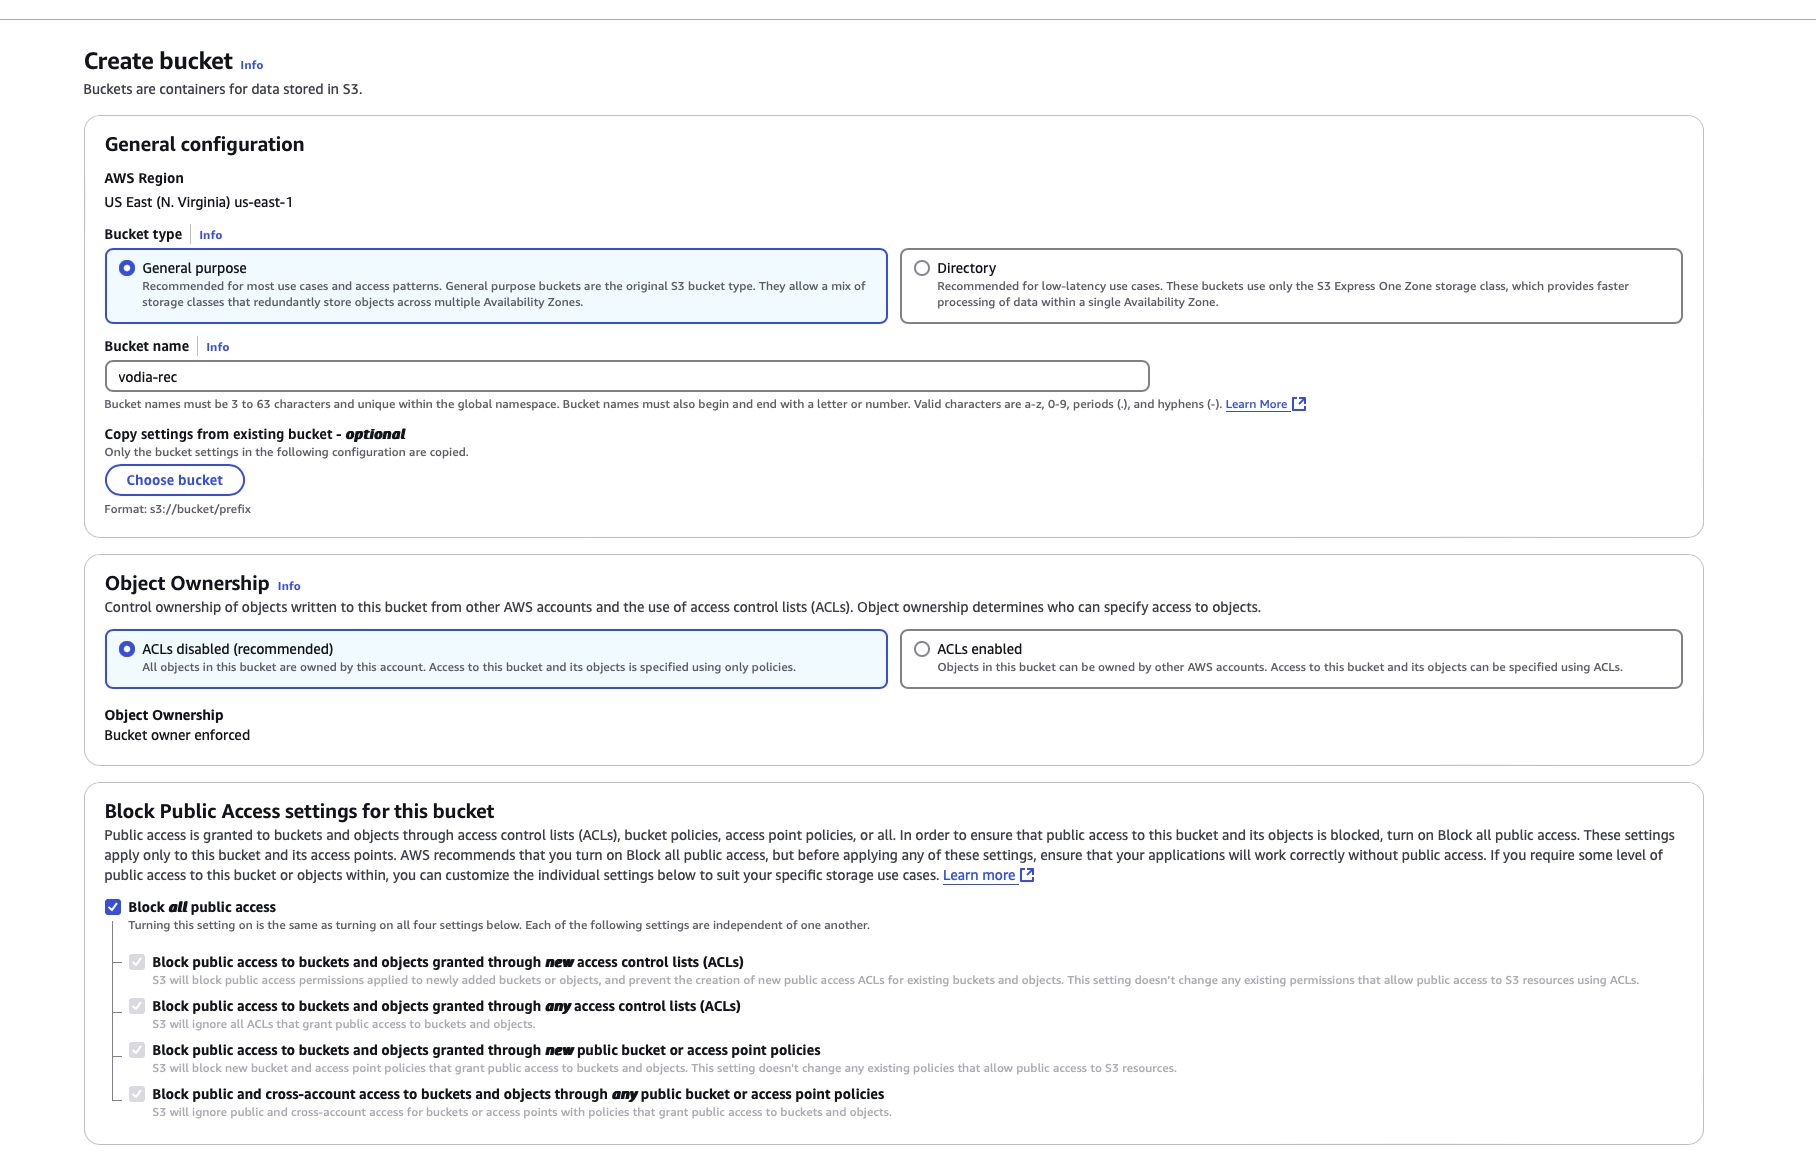Toggle block public and cross-account access checkbox
1816x1156 pixels.
coord(137,1094)
